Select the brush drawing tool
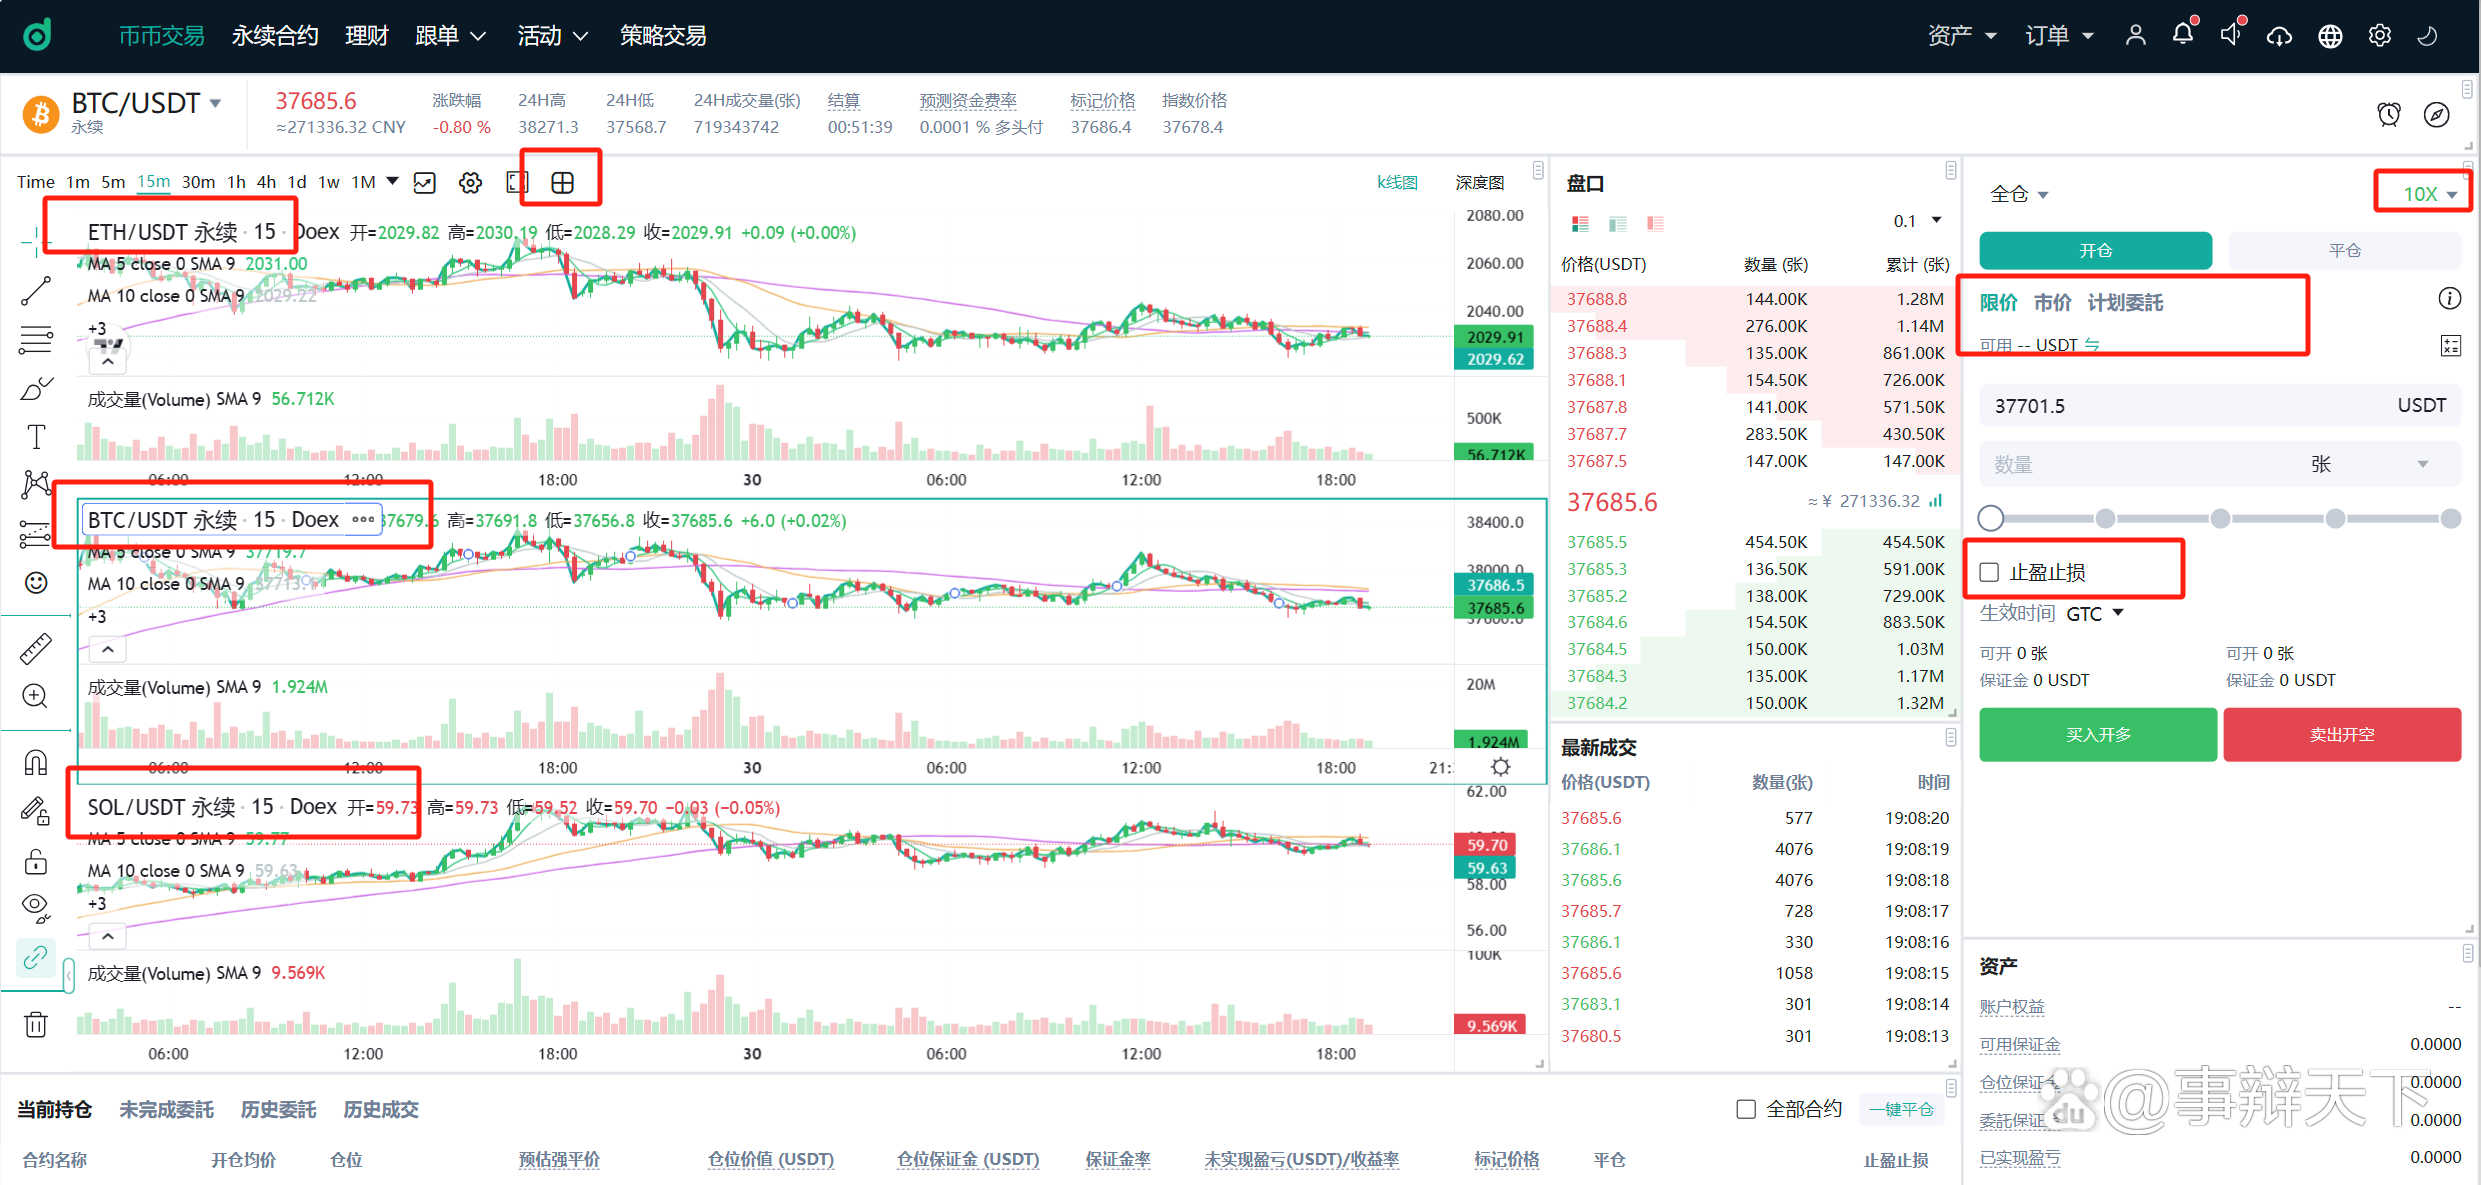 [x=36, y=389]
